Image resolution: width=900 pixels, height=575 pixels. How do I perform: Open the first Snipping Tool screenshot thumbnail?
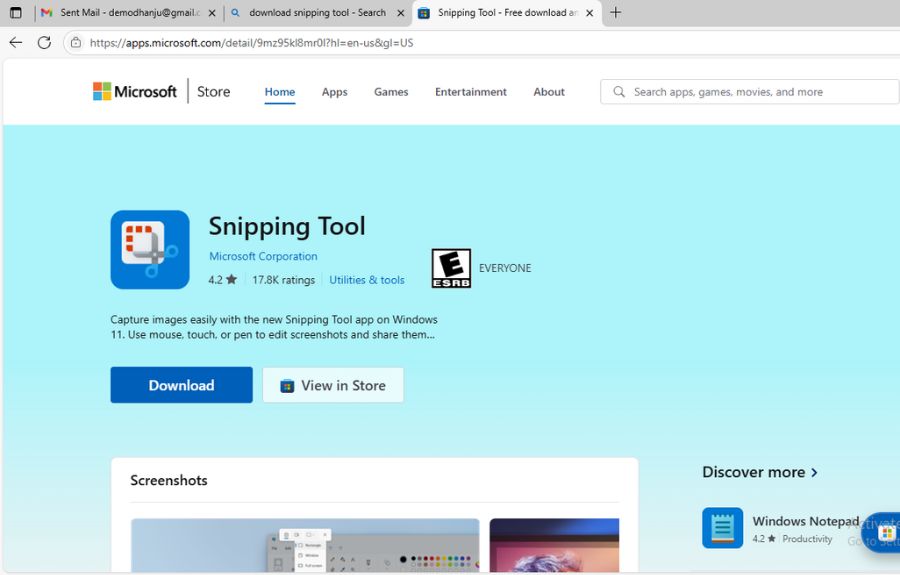click(x=305, y=545)
